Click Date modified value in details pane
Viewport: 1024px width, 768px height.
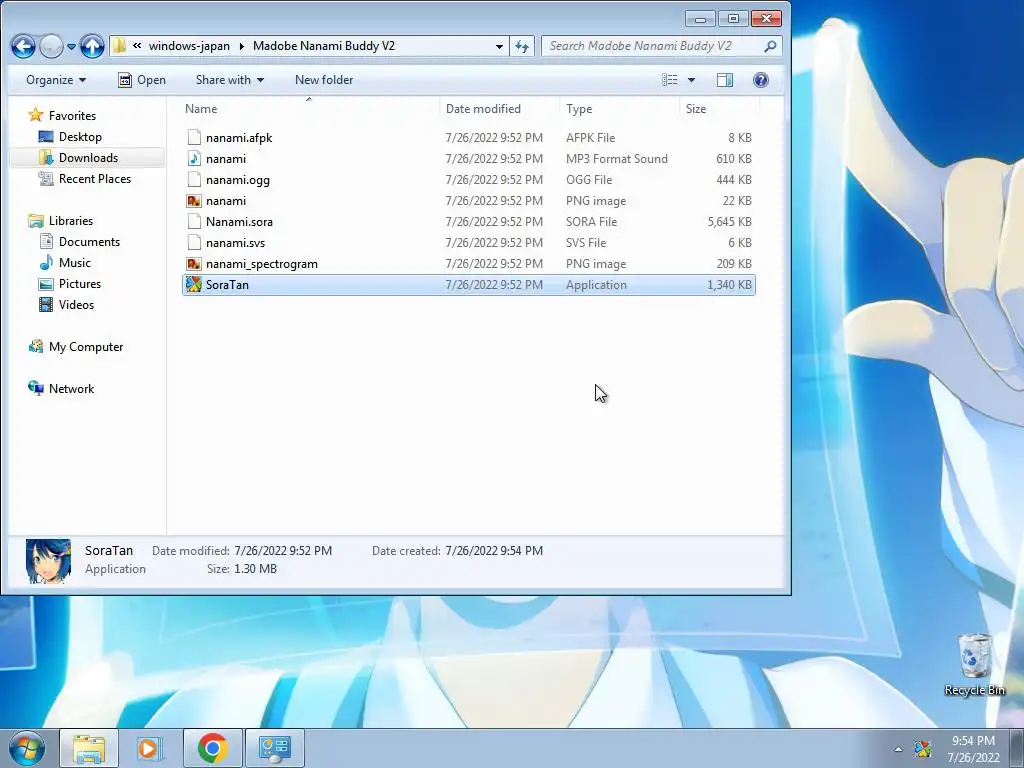pos(283,551)
